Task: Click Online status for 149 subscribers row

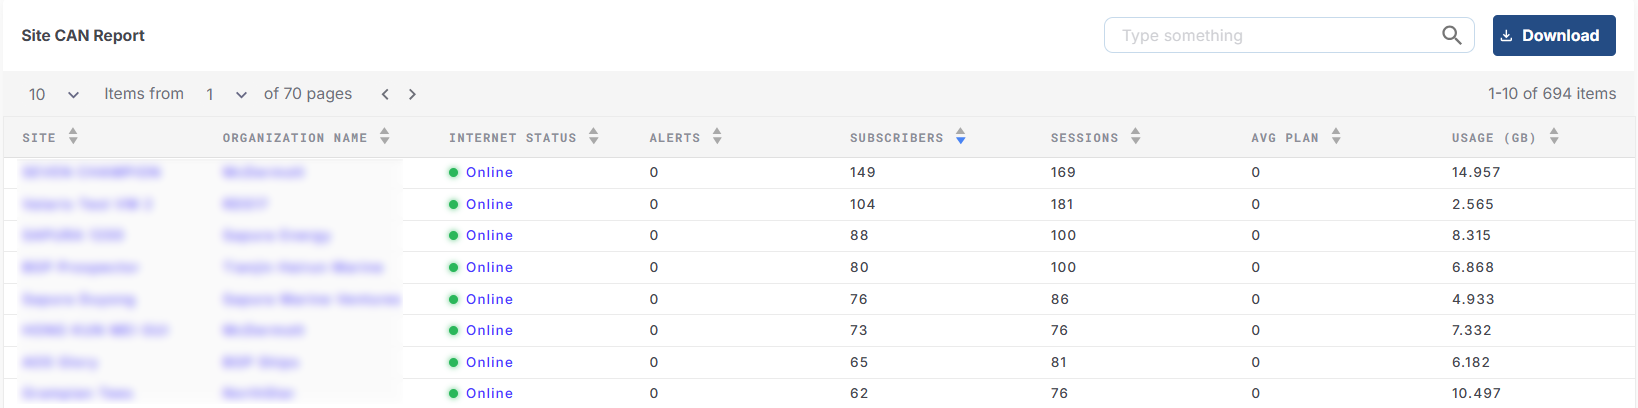Action: (x=489, y=172)
